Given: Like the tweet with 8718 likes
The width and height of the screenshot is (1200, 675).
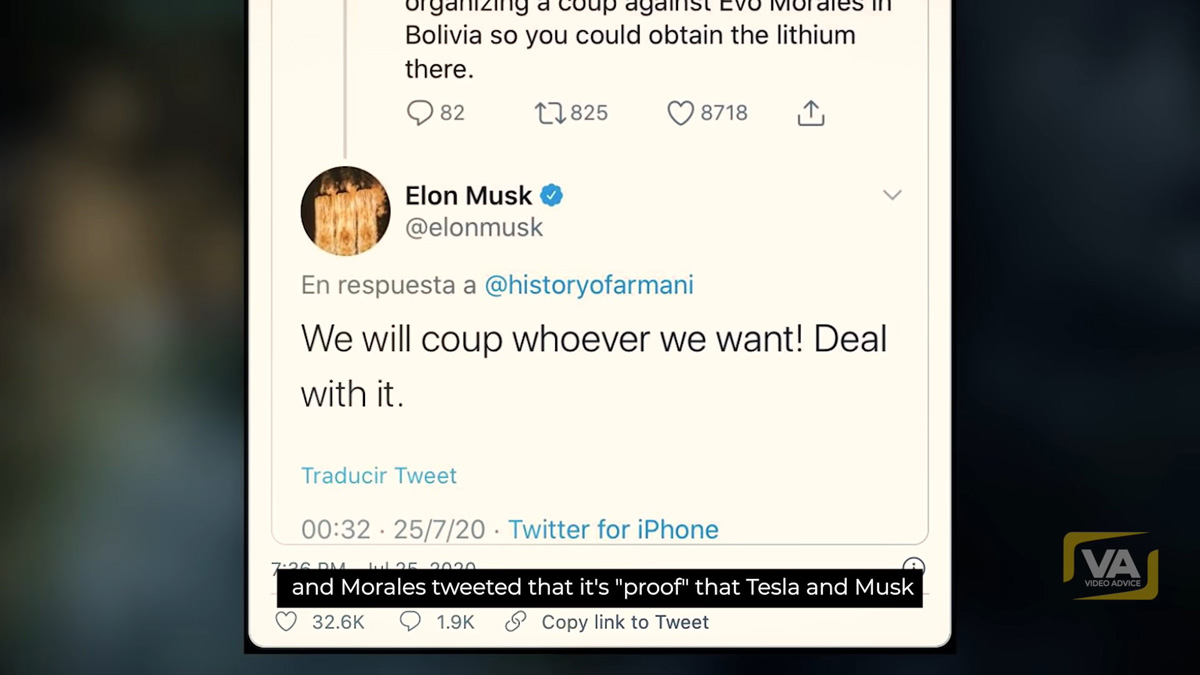Looking at the screenshot, I should pyautogui.click(x=680, y=113).
